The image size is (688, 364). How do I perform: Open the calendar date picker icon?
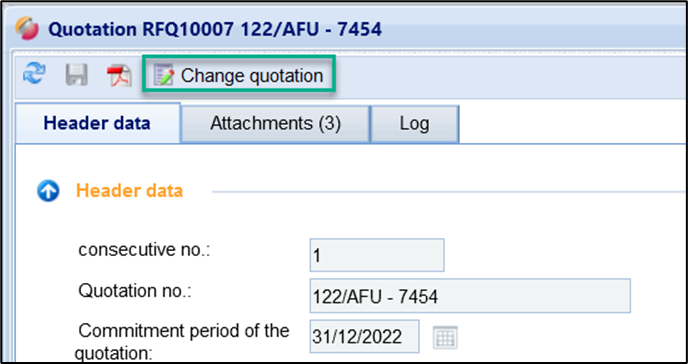click(x=445, y=337)
